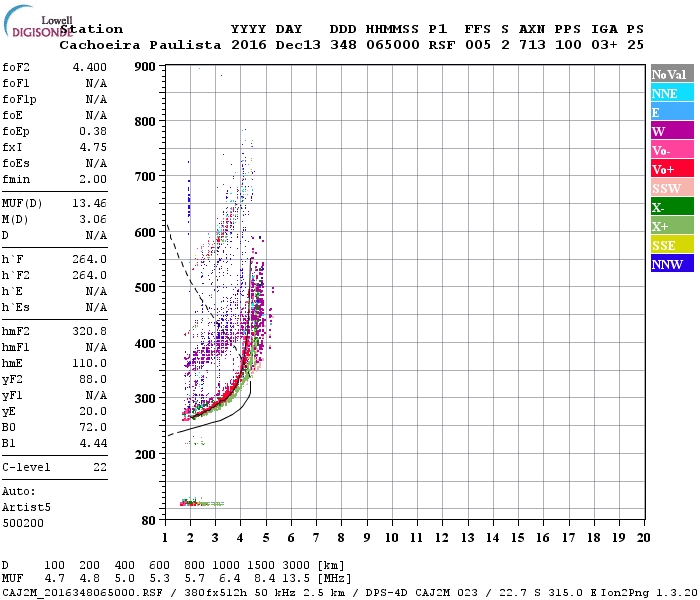Select the X+ light green legend swatch
This screenshot has height=600, width=700.
pyautogui.click(x=672, y=226)
